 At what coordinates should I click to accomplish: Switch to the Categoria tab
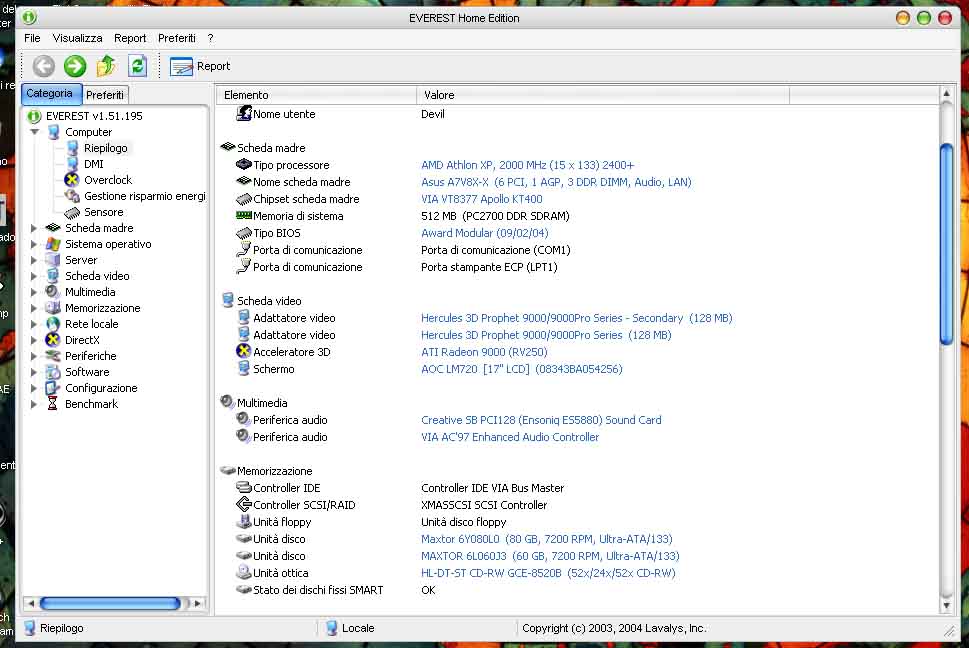[x=51, y=93]
